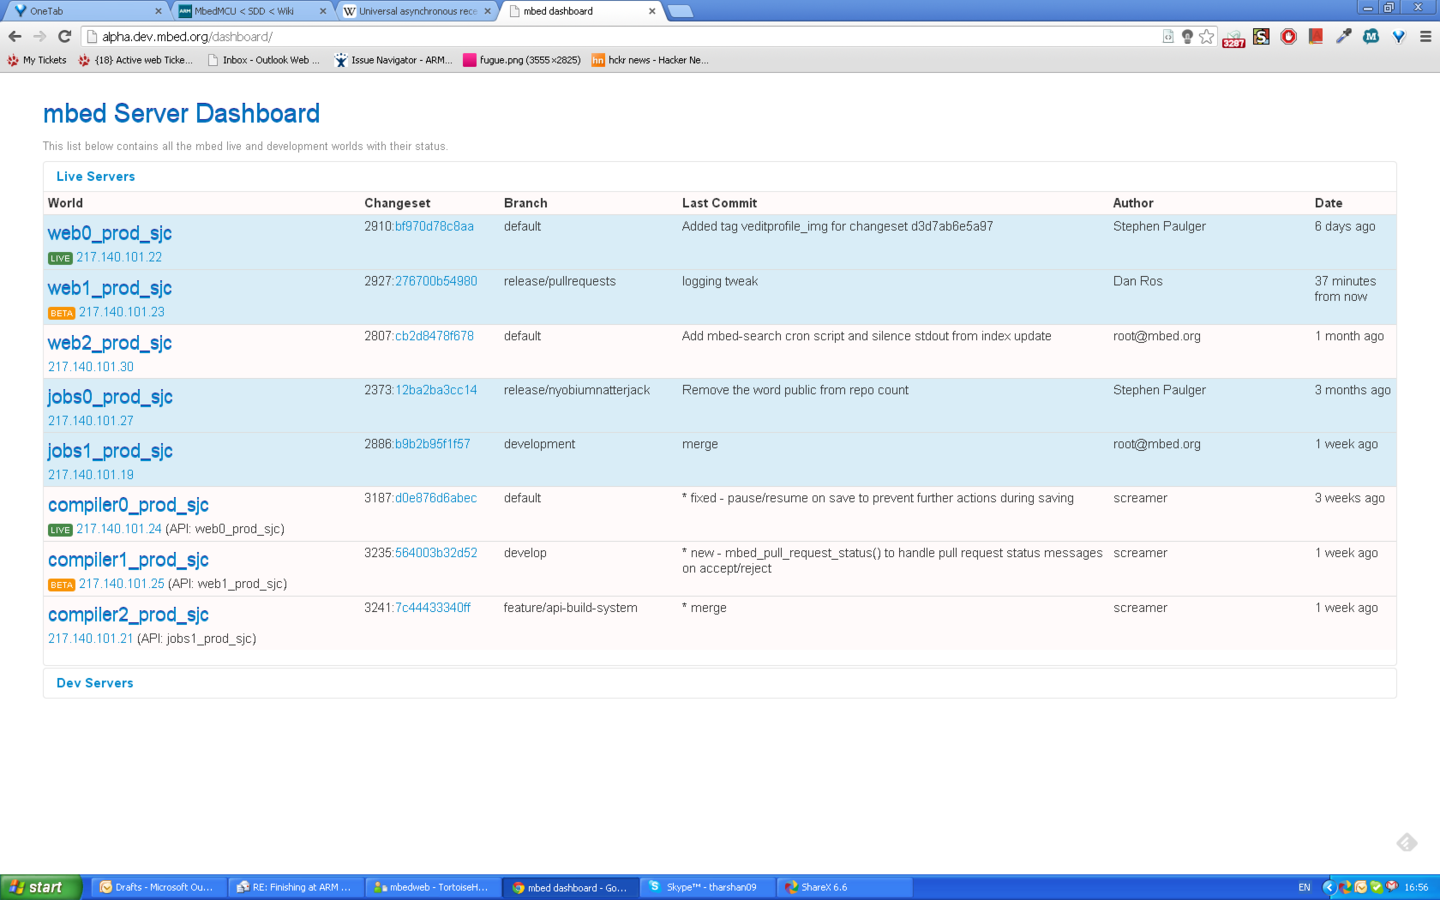The height and width of the screenshot is (900, 1440).
Task: Open the jobs0_prod_sjc world link
Action: [110, 397]
